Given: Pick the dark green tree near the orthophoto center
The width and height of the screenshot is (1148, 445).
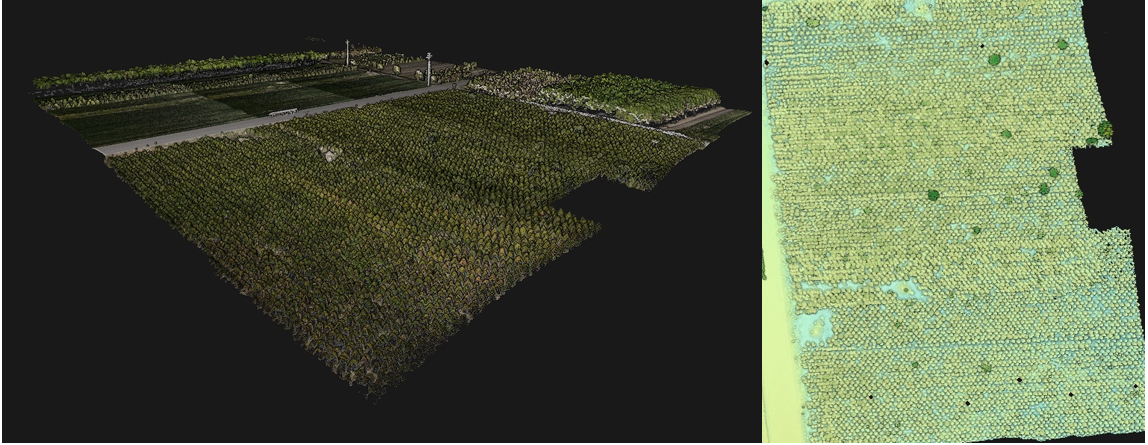Looking at the screenshot, I should pos(933,195).
